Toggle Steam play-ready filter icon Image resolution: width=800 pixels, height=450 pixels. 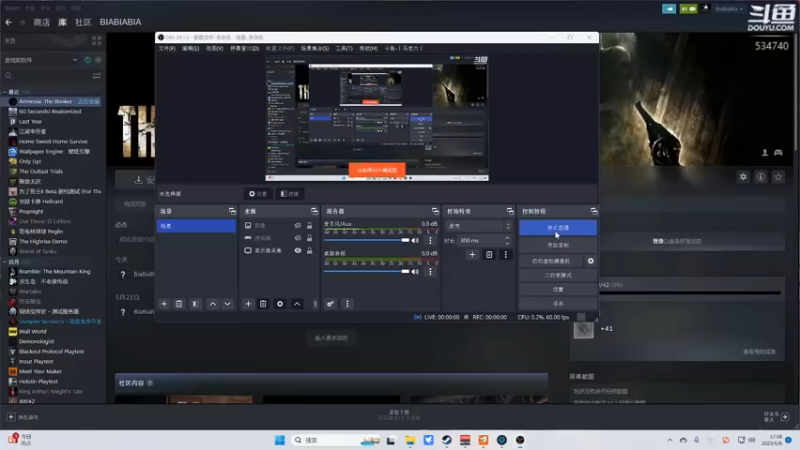pos(98,60)
